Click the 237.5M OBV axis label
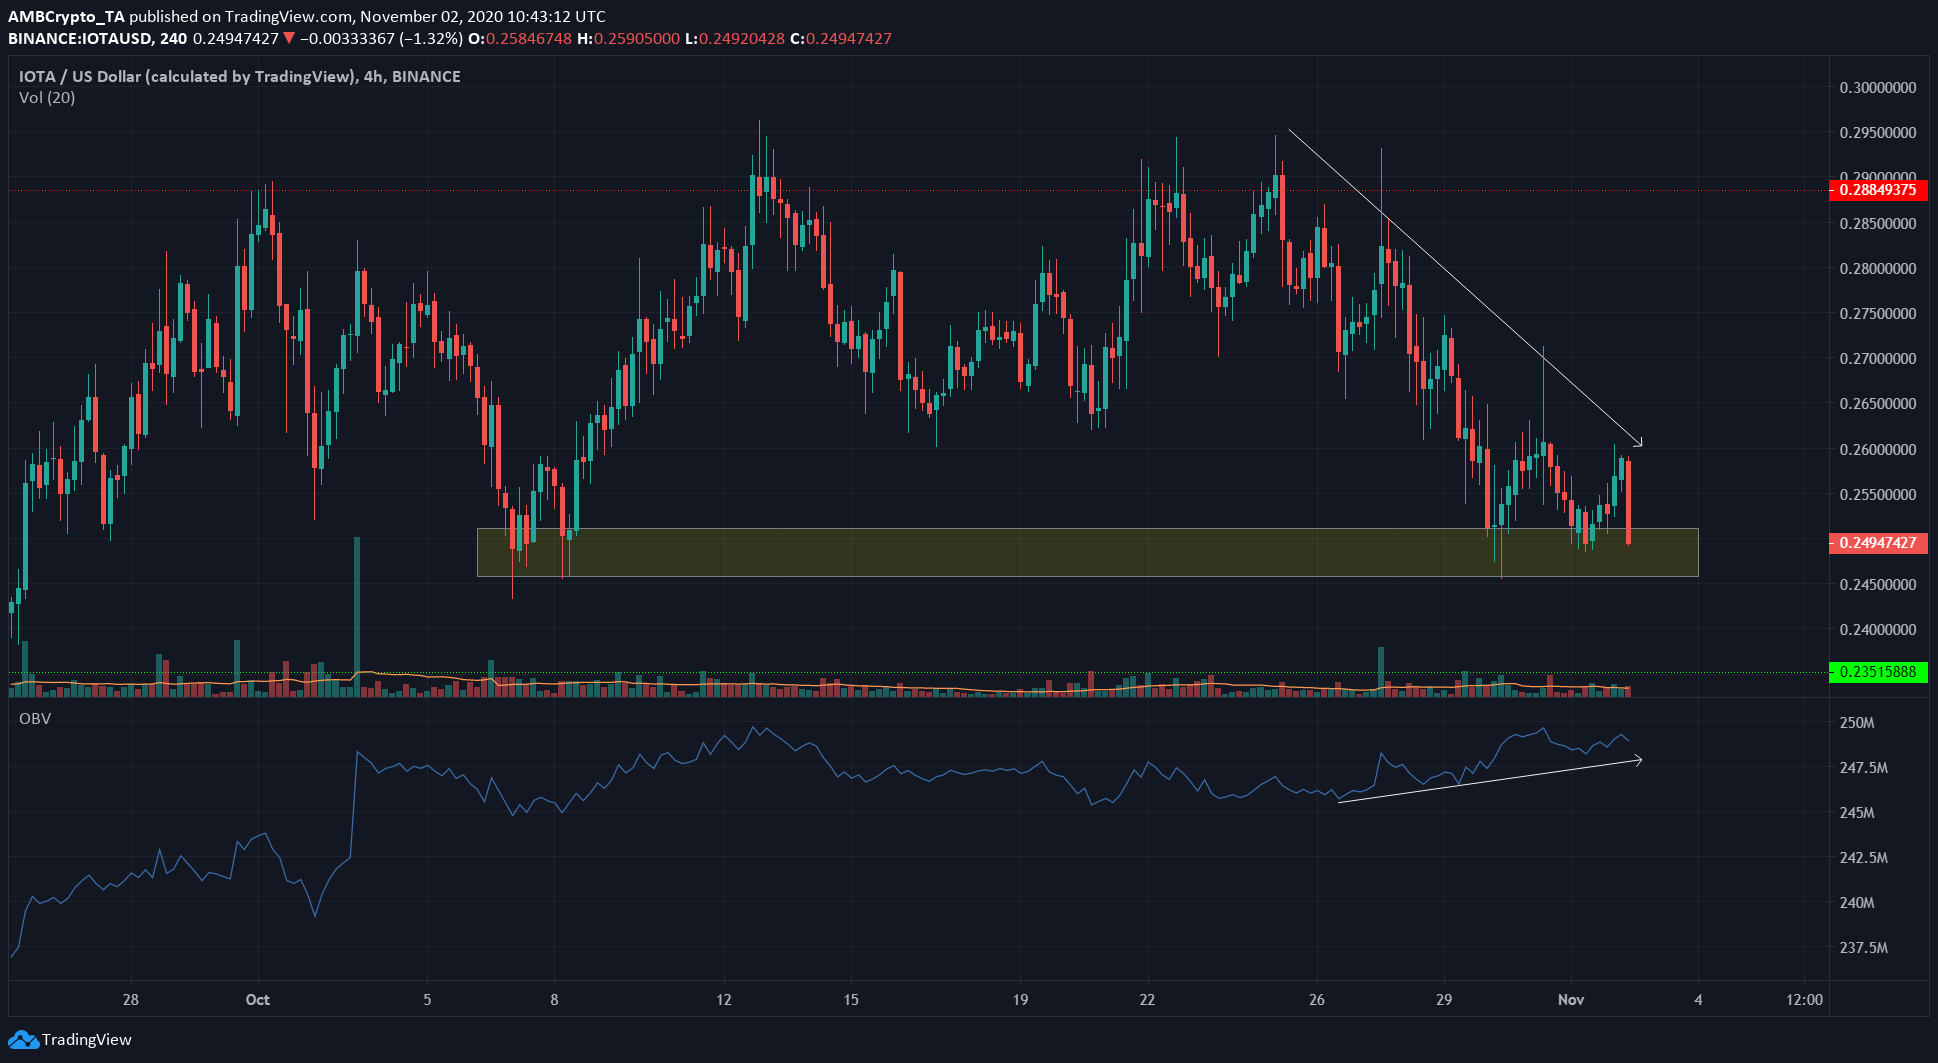The image size is (1938, 1063). pyautogui.click(x=1864, y=948)
